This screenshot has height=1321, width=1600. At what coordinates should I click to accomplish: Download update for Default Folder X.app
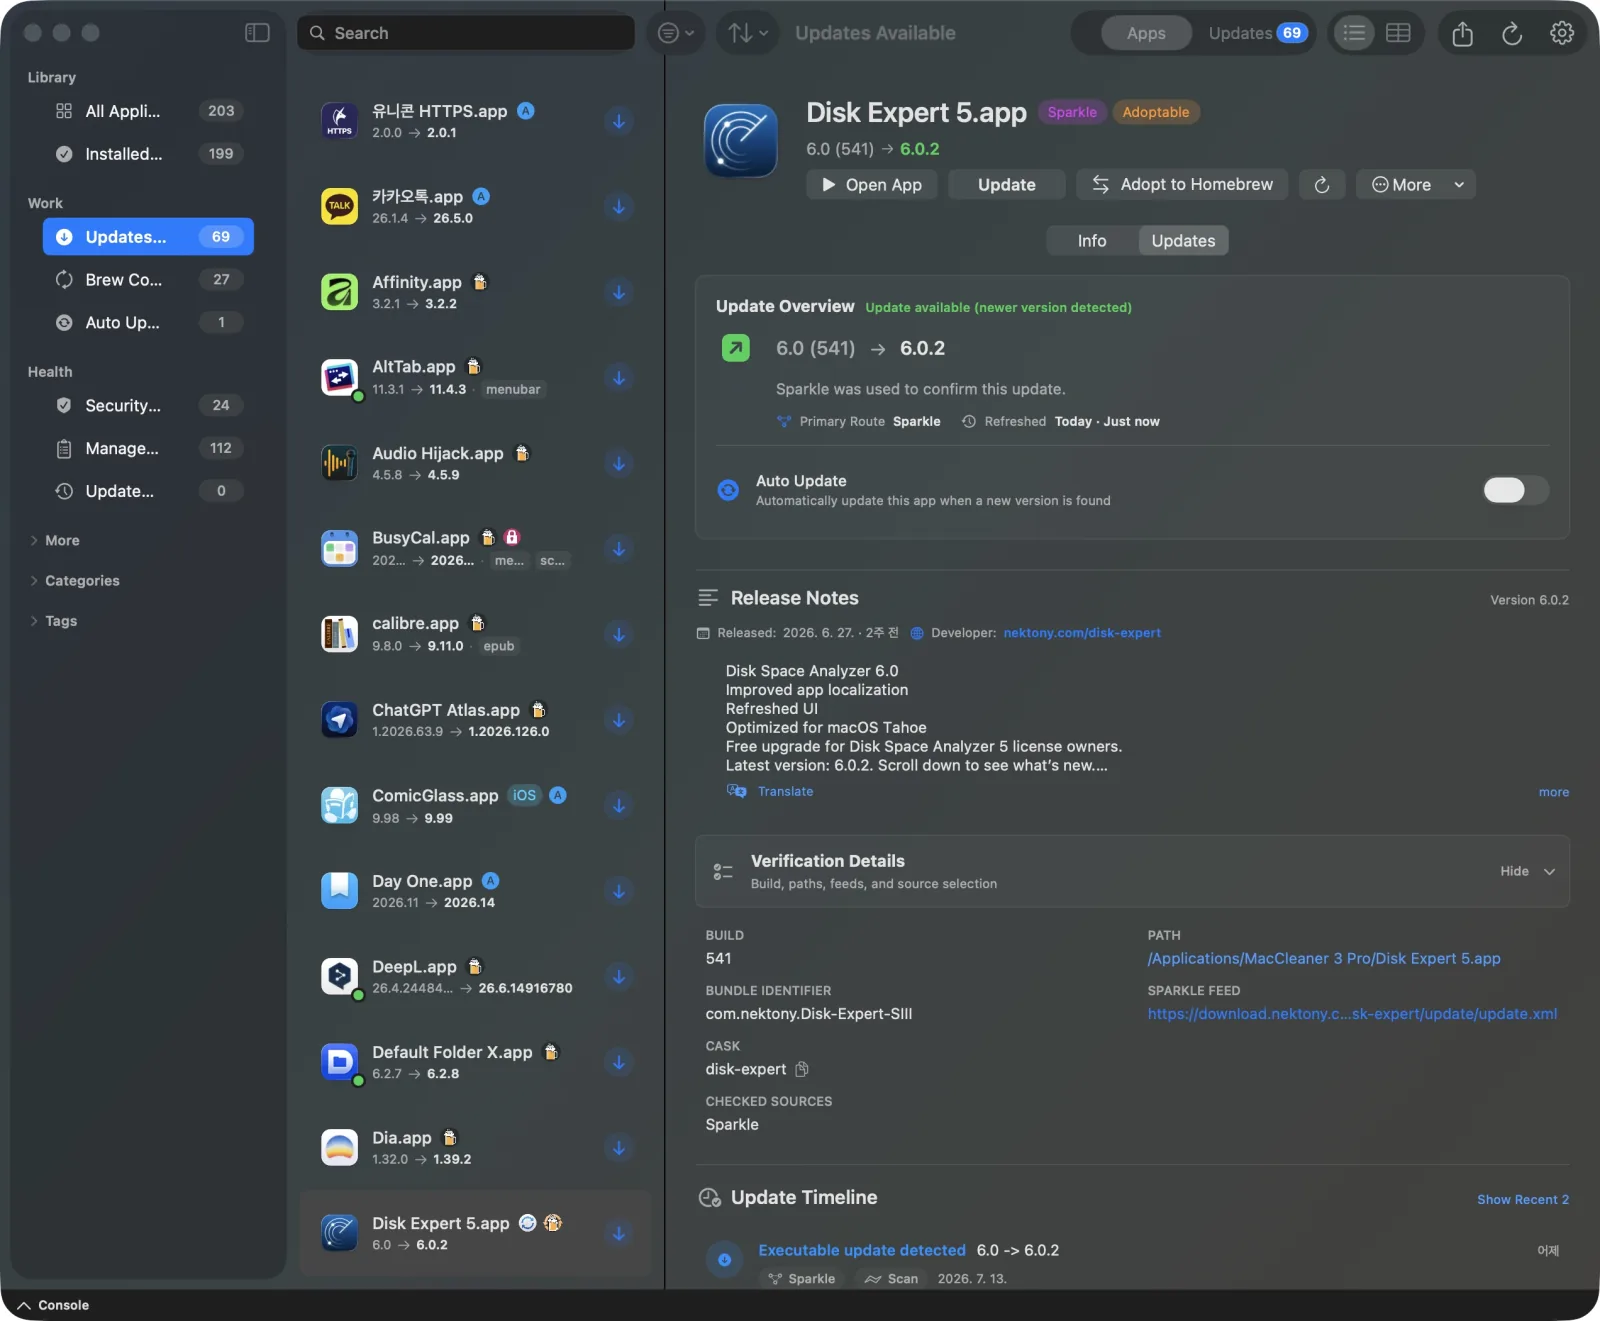(619, 1062)
